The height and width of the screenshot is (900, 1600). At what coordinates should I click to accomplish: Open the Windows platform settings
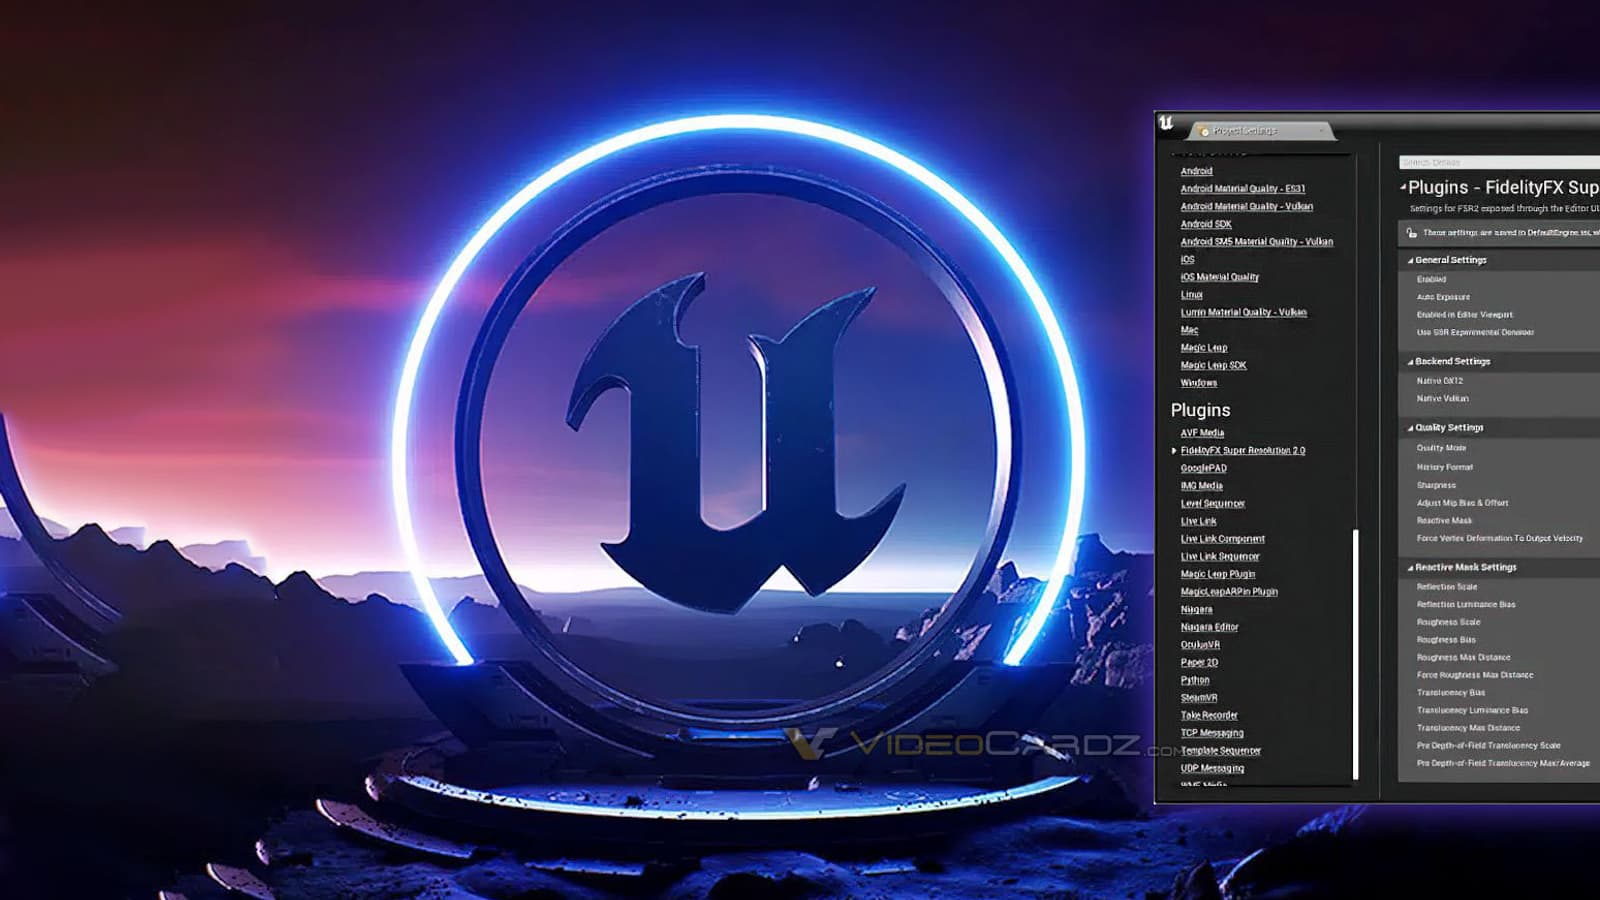click(x=1199, y=383)
